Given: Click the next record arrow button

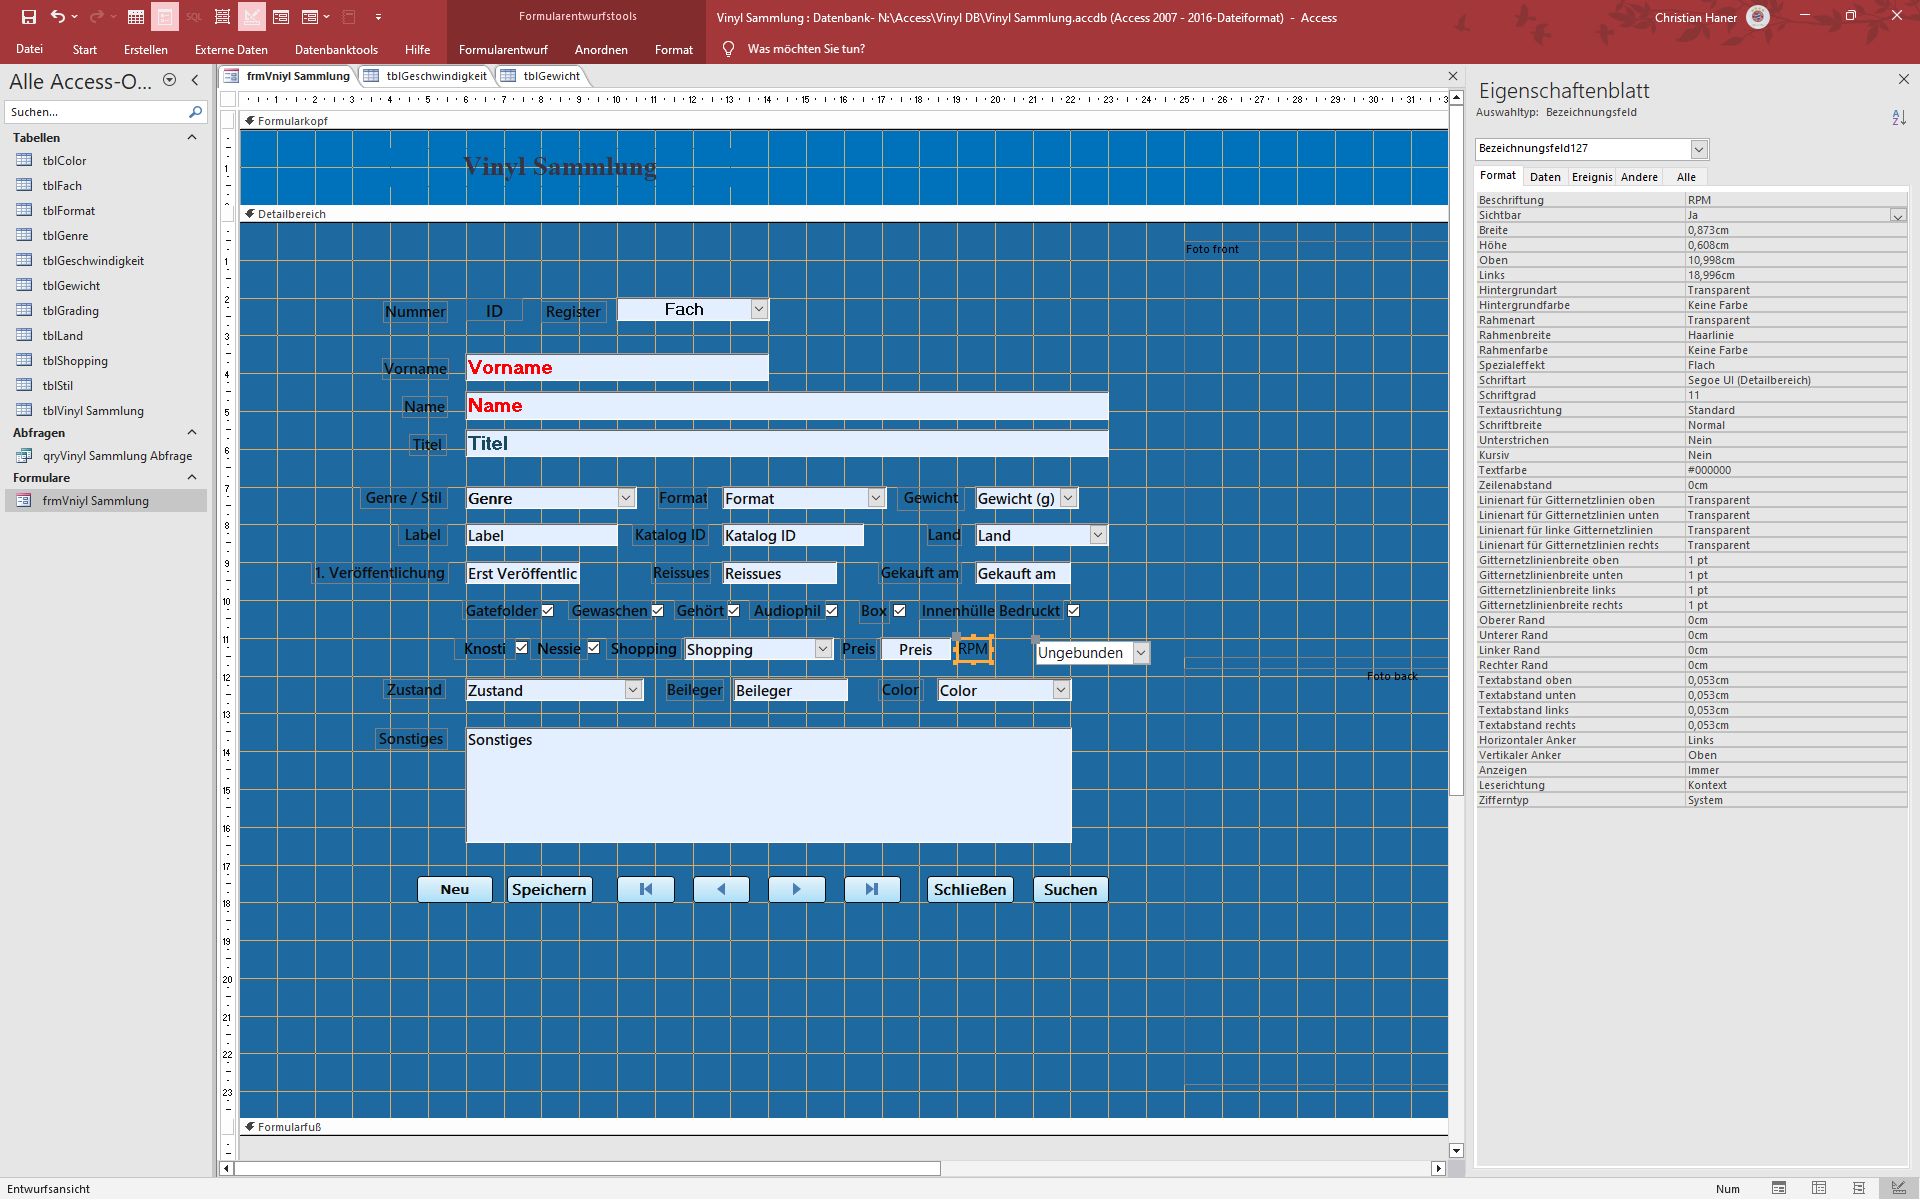Looking at the screenshot, I should [796, 889].
